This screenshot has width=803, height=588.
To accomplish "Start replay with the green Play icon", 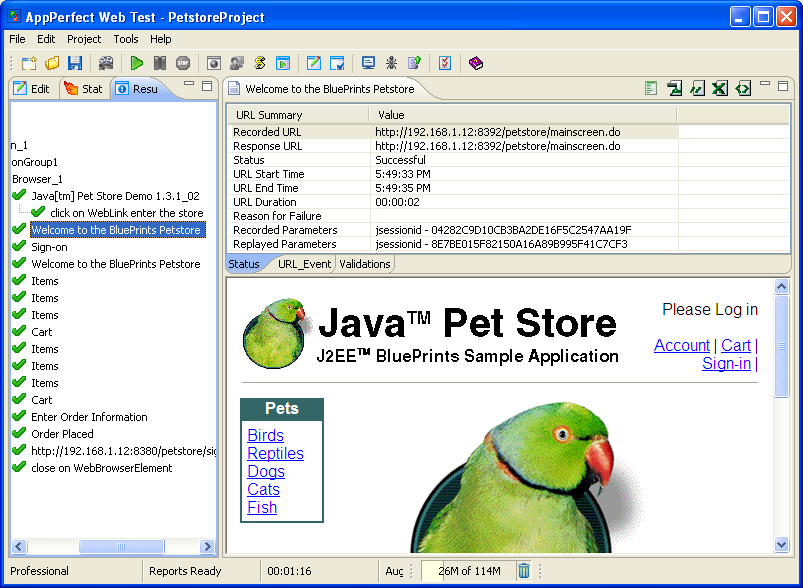I will point(137,63).
